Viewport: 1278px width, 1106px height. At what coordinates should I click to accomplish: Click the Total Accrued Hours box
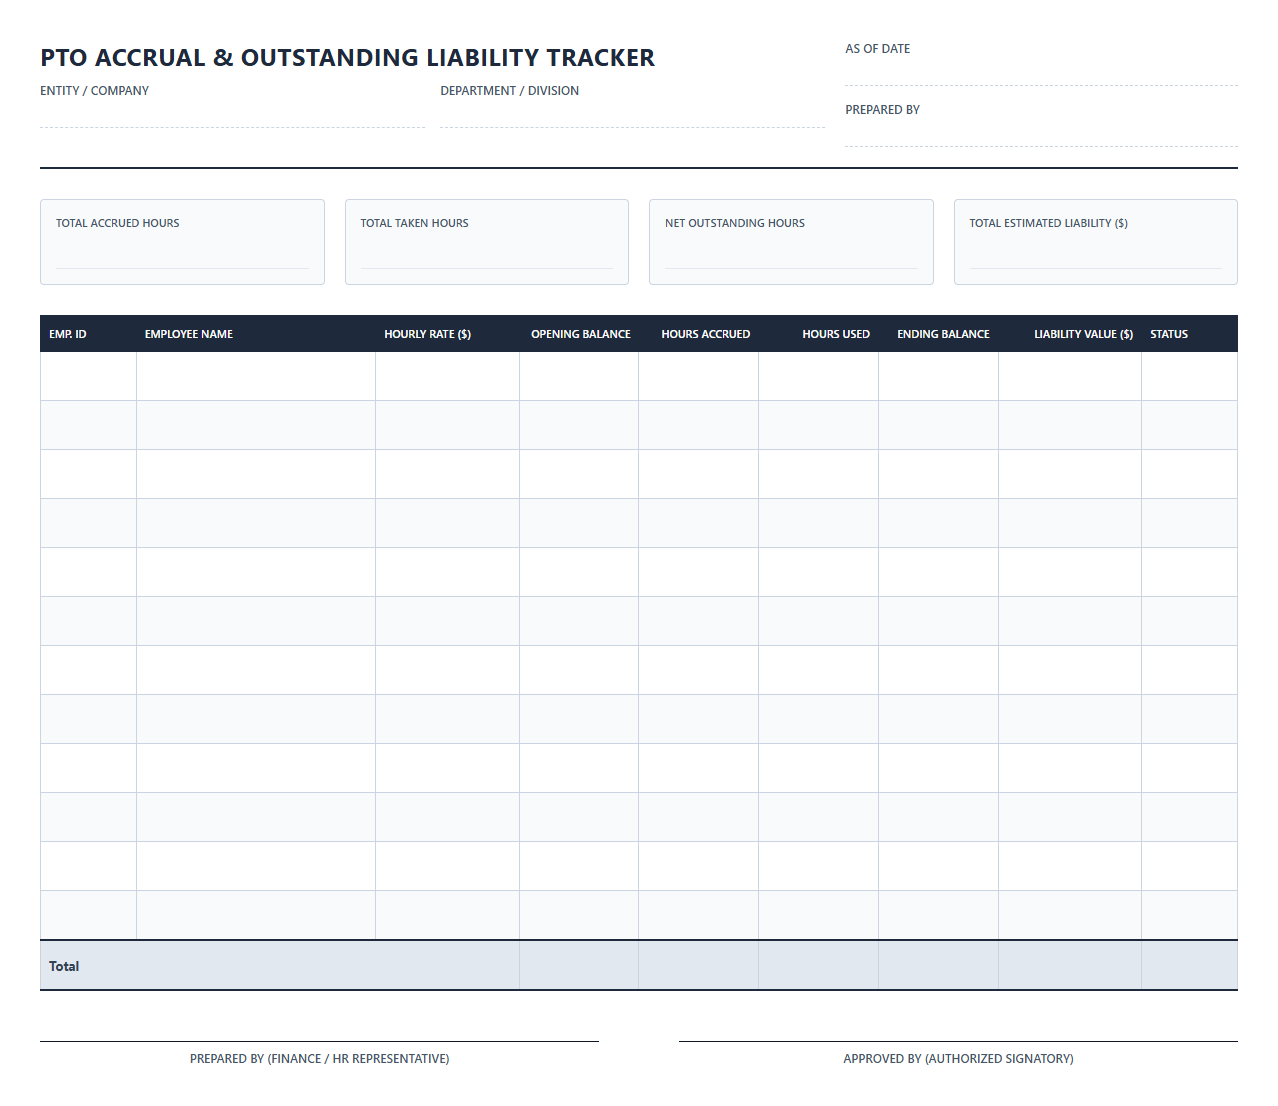(182, 242)
